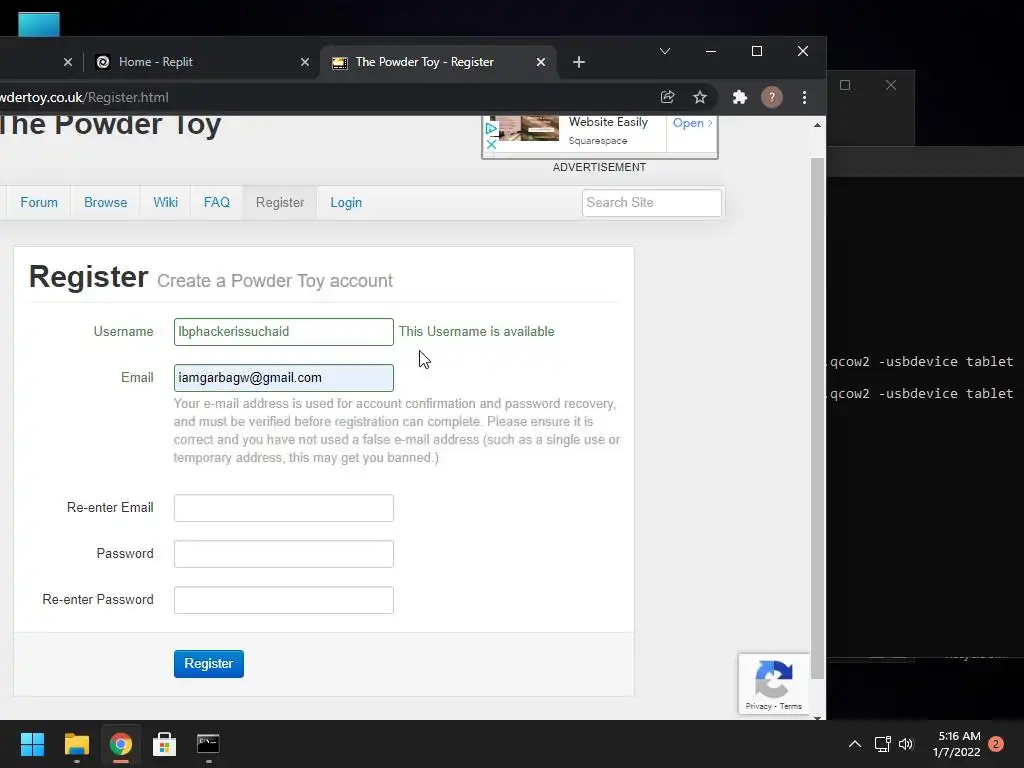This screenshot has height=768, width=1024.
Task: Open the Windows Start menu
Action: pyautogui.click(x=32, y=744)
